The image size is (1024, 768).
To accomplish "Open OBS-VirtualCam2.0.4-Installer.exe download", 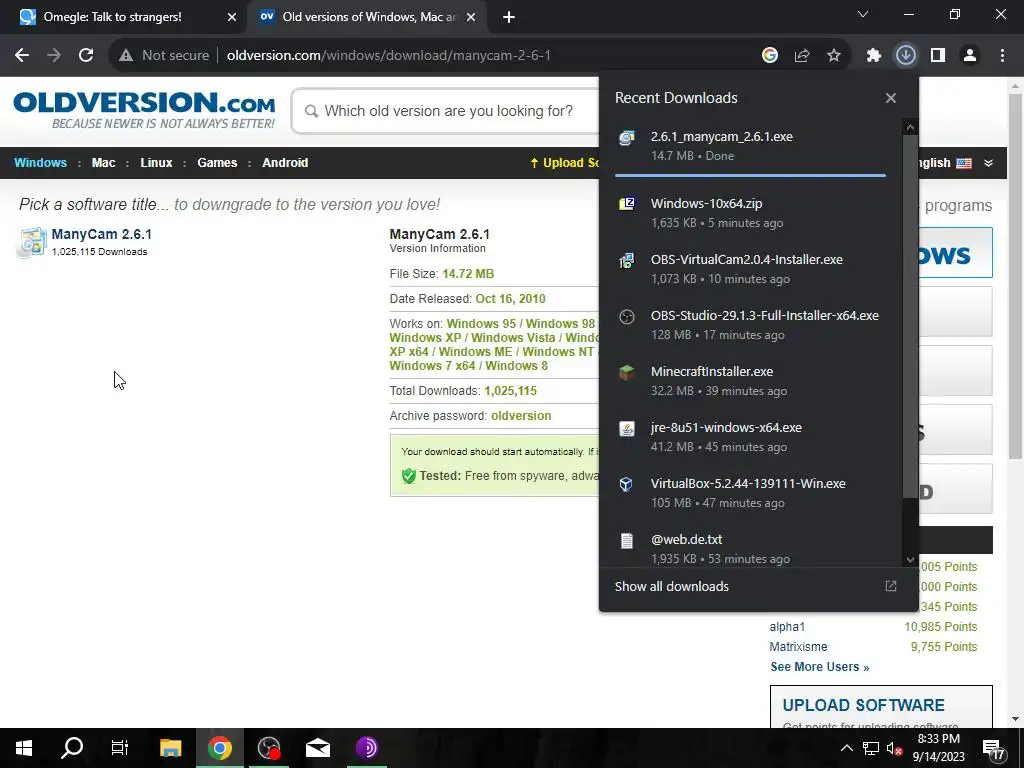I will pyautogui.click(x=750, y=269).
